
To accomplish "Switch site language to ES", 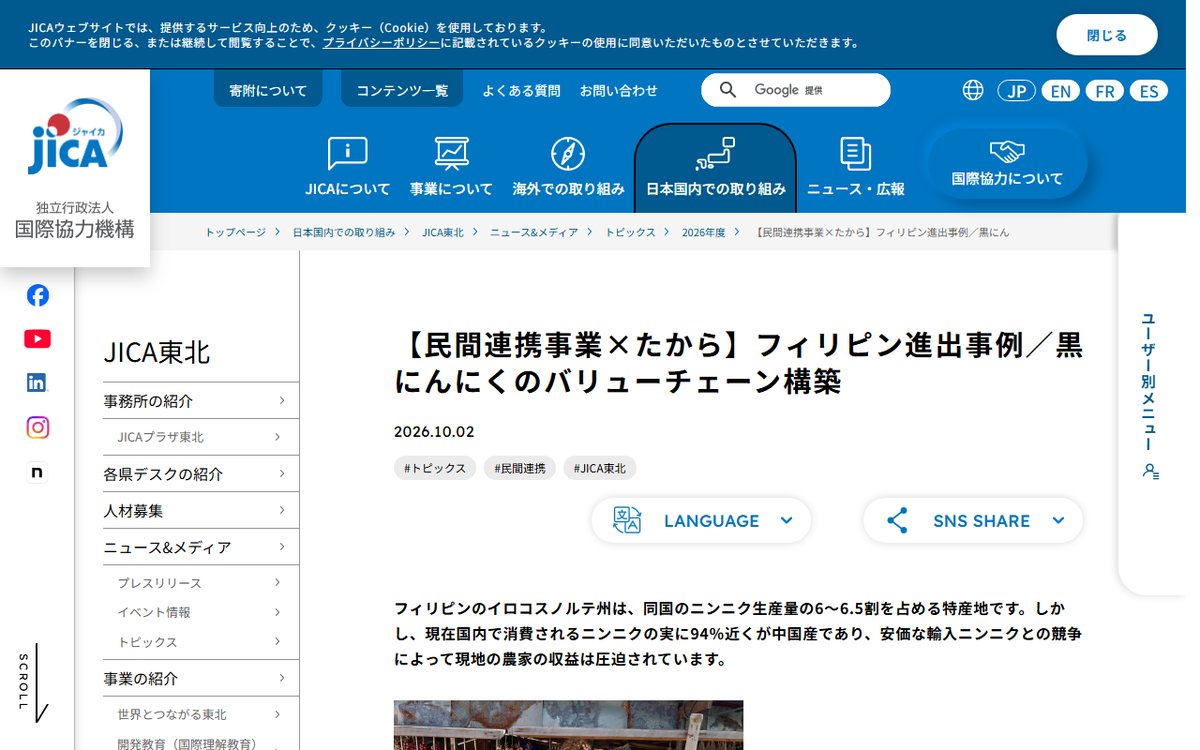I will (1149, 91).
